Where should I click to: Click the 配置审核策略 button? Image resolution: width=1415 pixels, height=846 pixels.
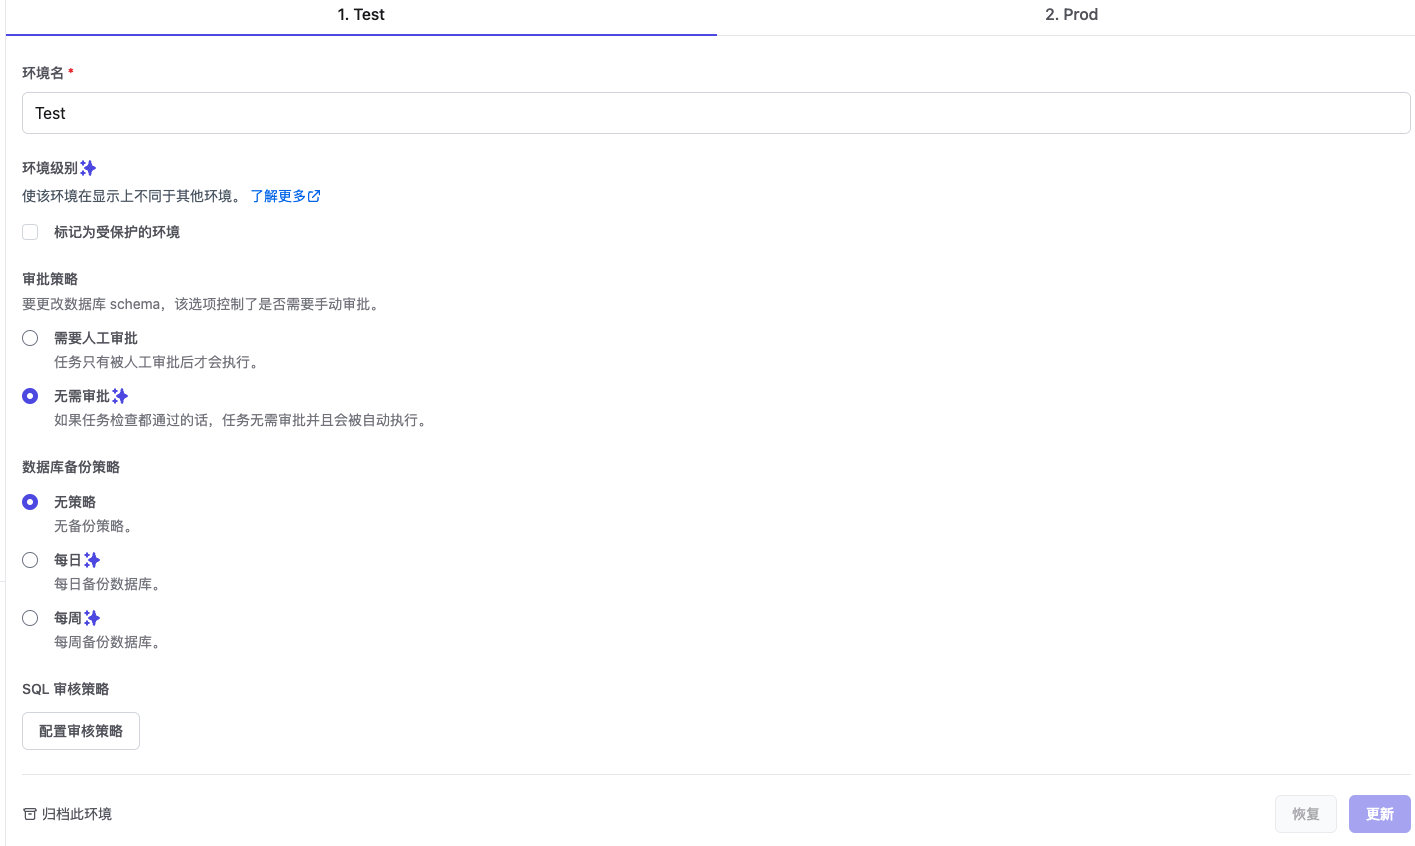click(81, 731)
